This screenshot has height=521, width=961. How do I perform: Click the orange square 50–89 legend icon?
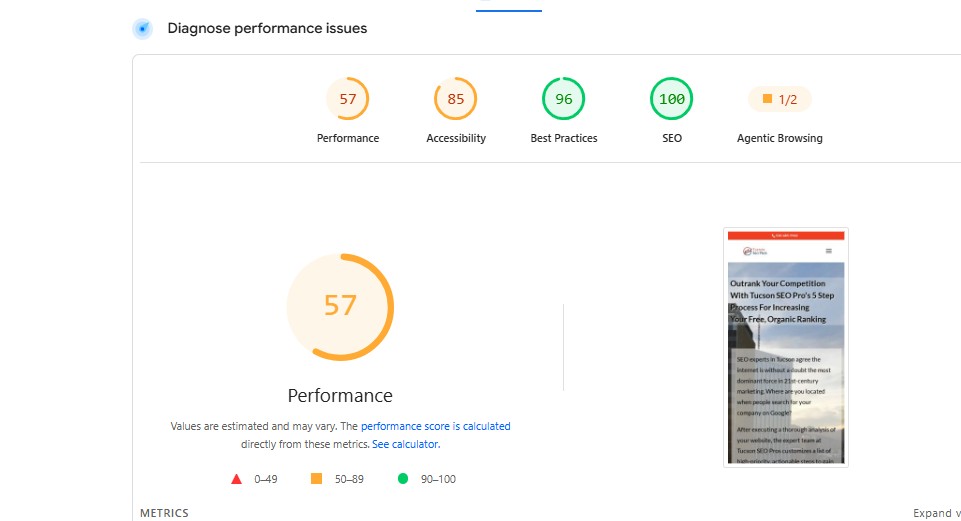tap(316, 479)
